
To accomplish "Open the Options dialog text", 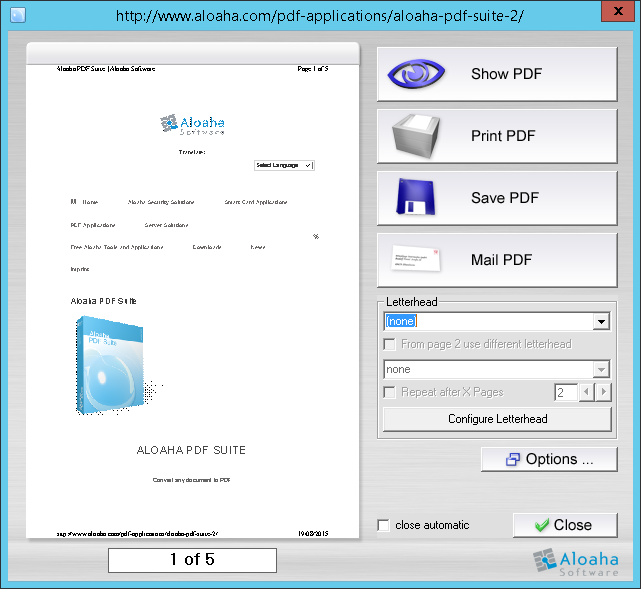I will pos(560,459).
